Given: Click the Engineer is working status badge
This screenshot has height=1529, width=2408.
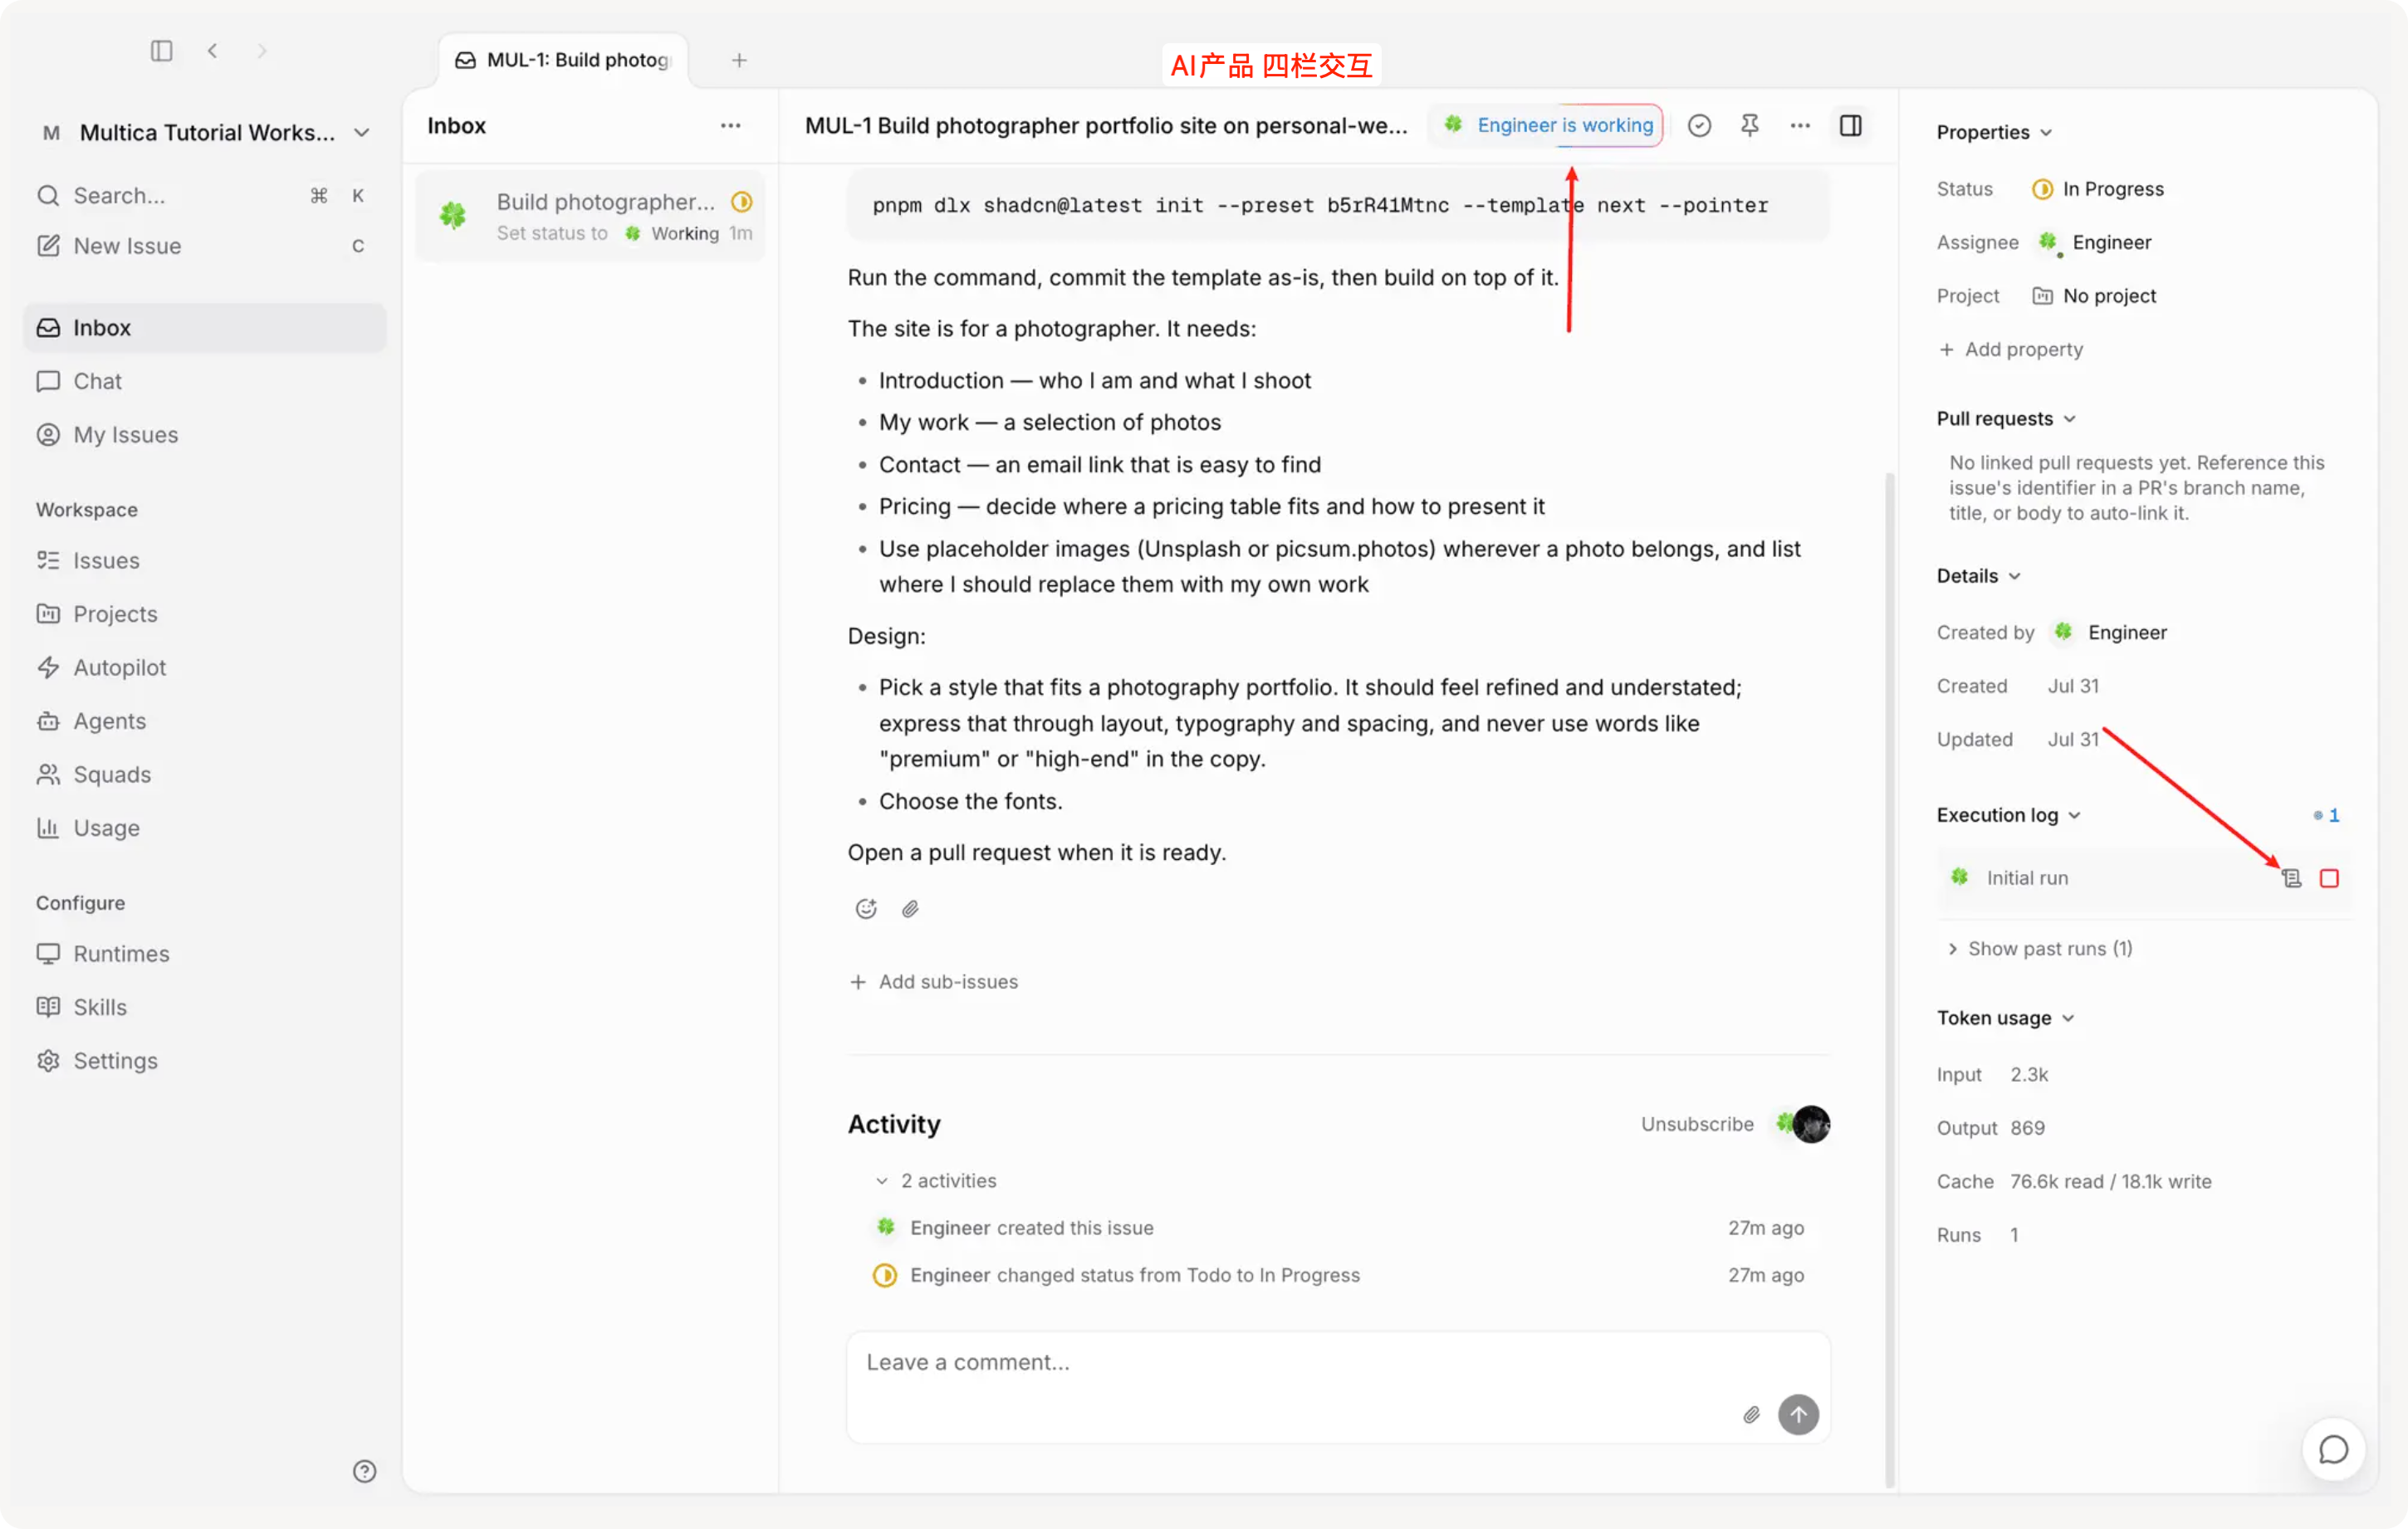Looking at the screenshot, I should tap(1546, 125).
